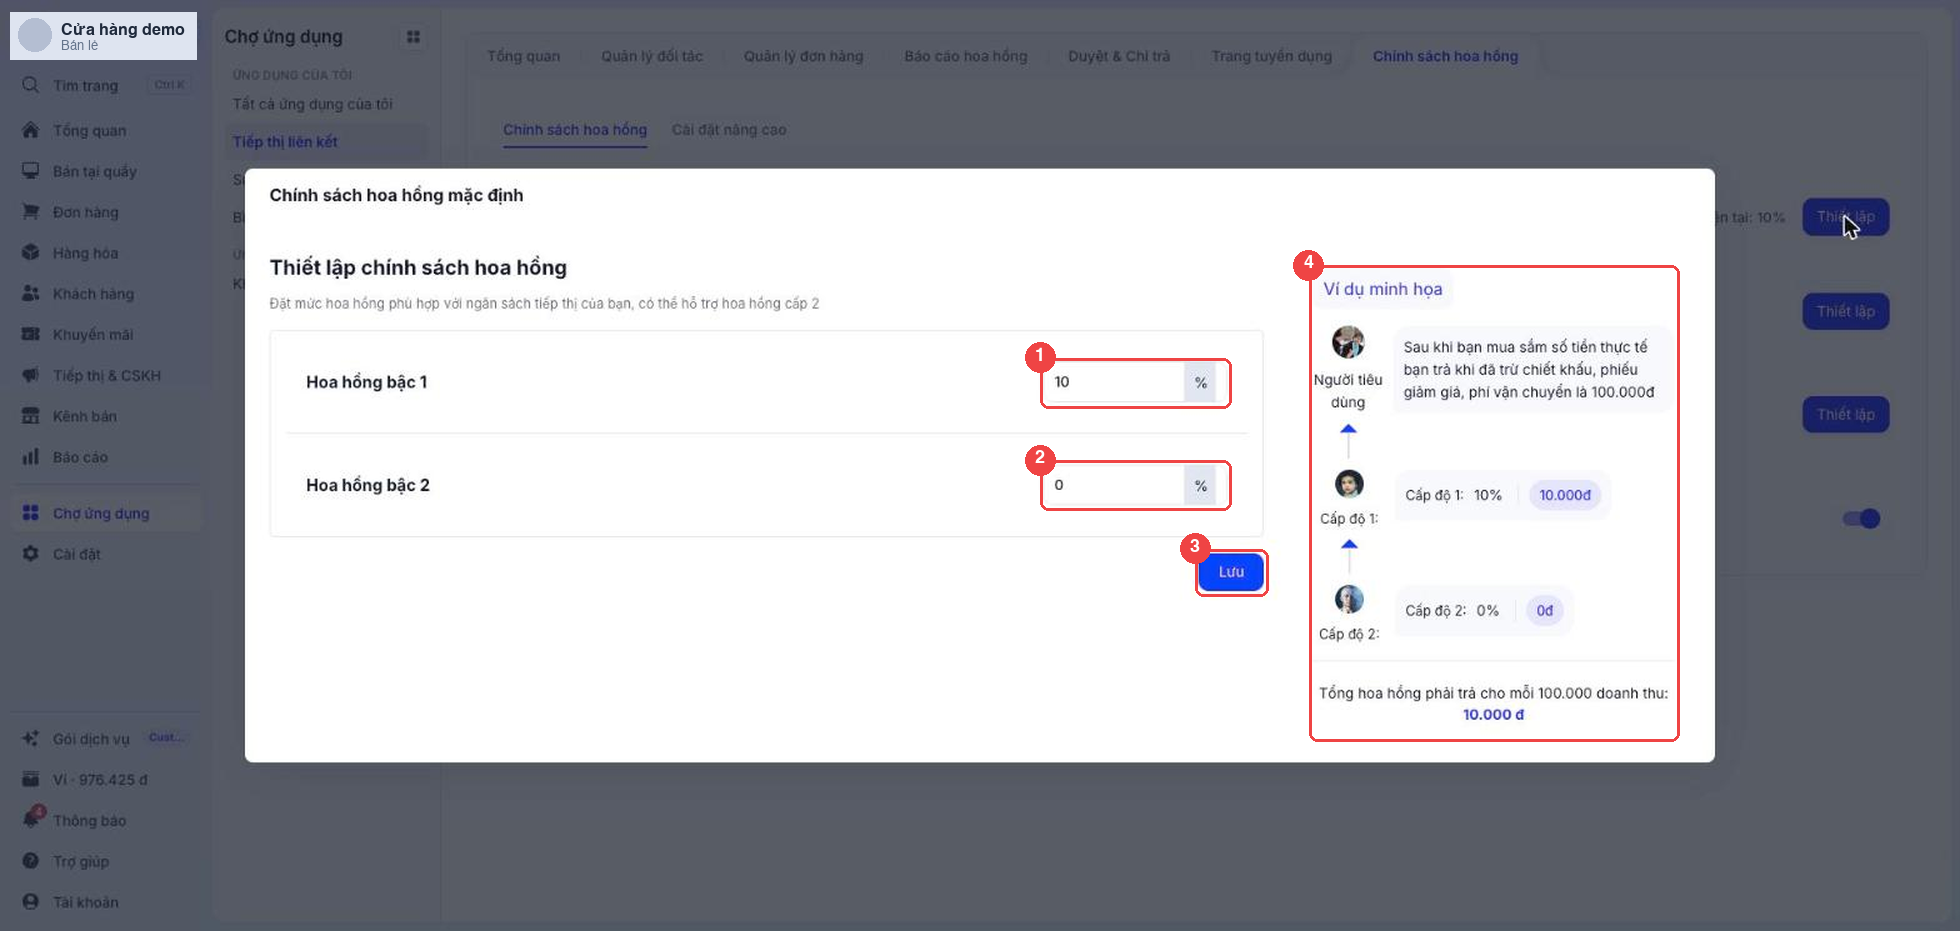The image size is (1960, 931).
Task: Open Báo cáo hoa hồng tab
Action: [966, 56]
